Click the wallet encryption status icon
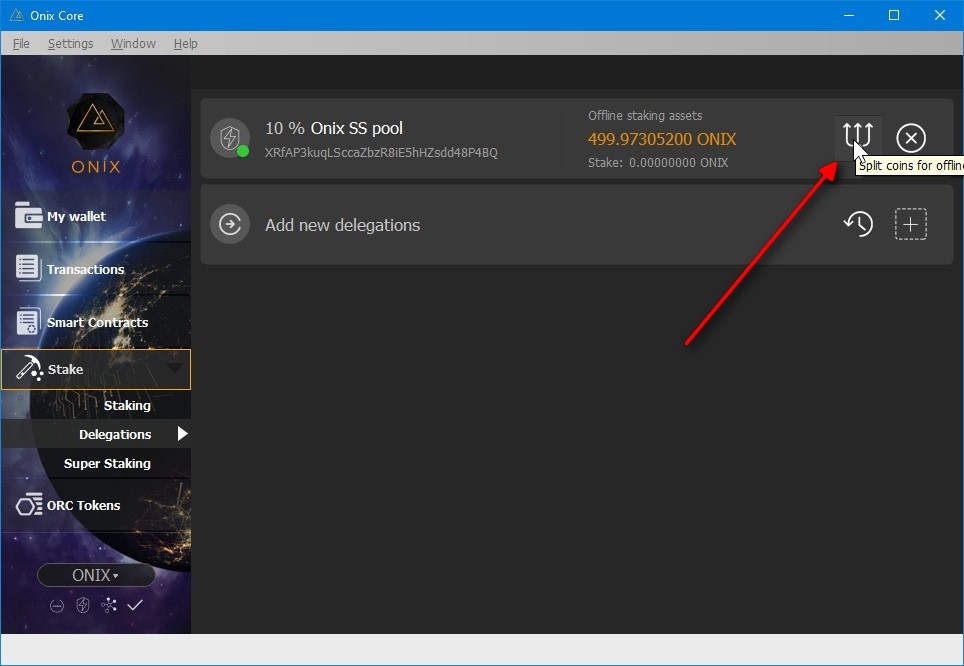964x666 pixels. [57, 606]
